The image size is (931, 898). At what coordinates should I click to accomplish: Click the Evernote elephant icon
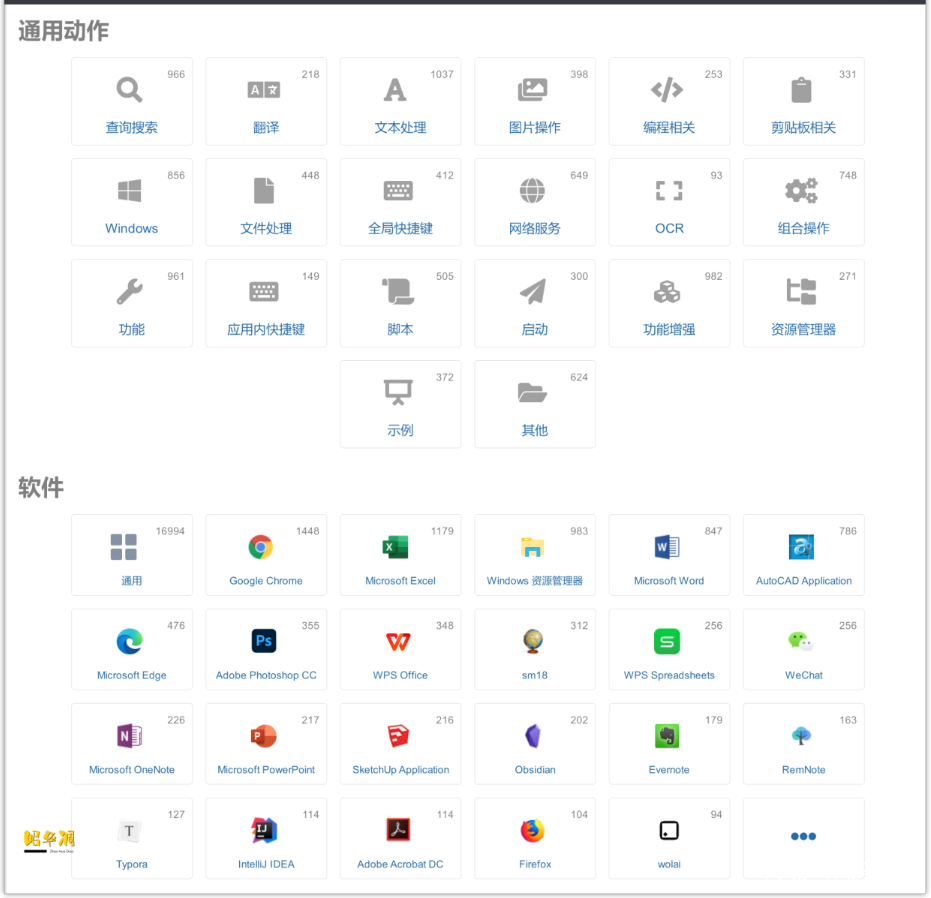(x=667, y=736)
